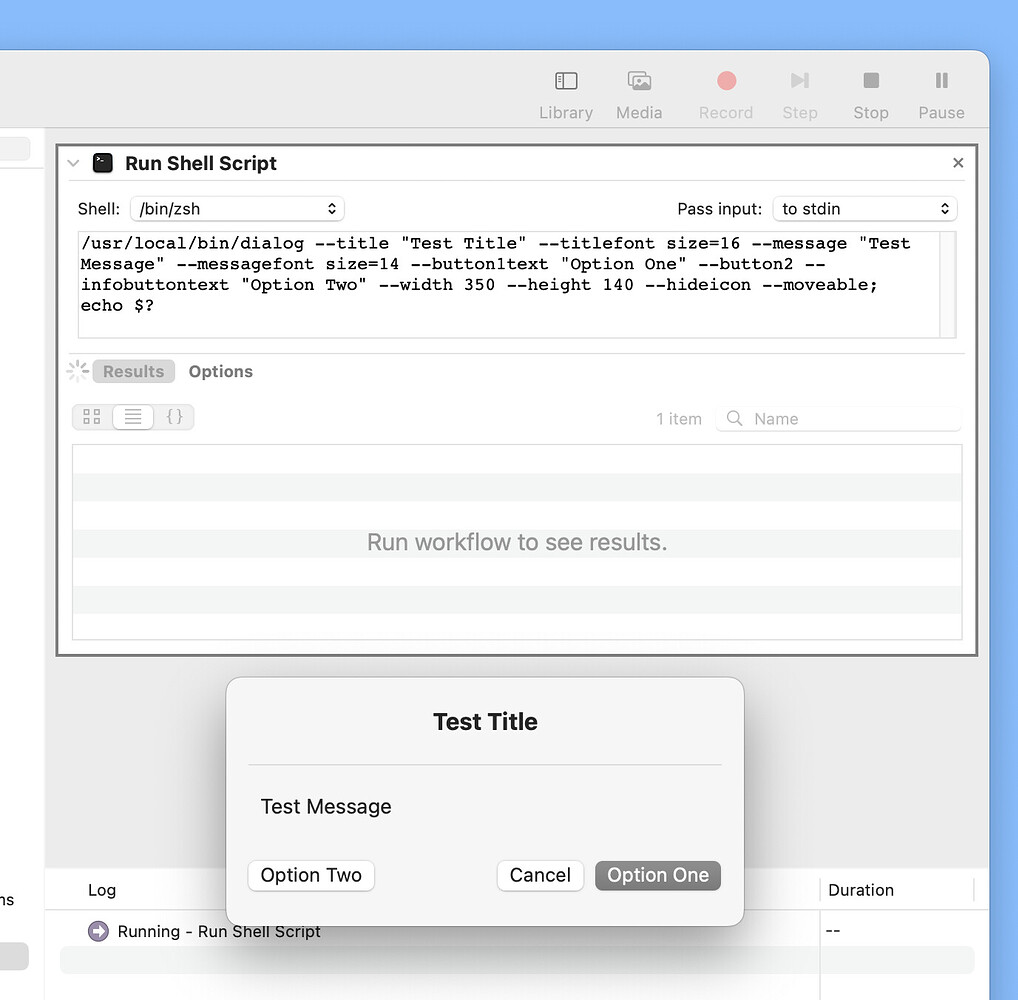Collapse the Run Shell Script action
This screenshot has height=1000, width=1018.
click(x=72, y=163)
